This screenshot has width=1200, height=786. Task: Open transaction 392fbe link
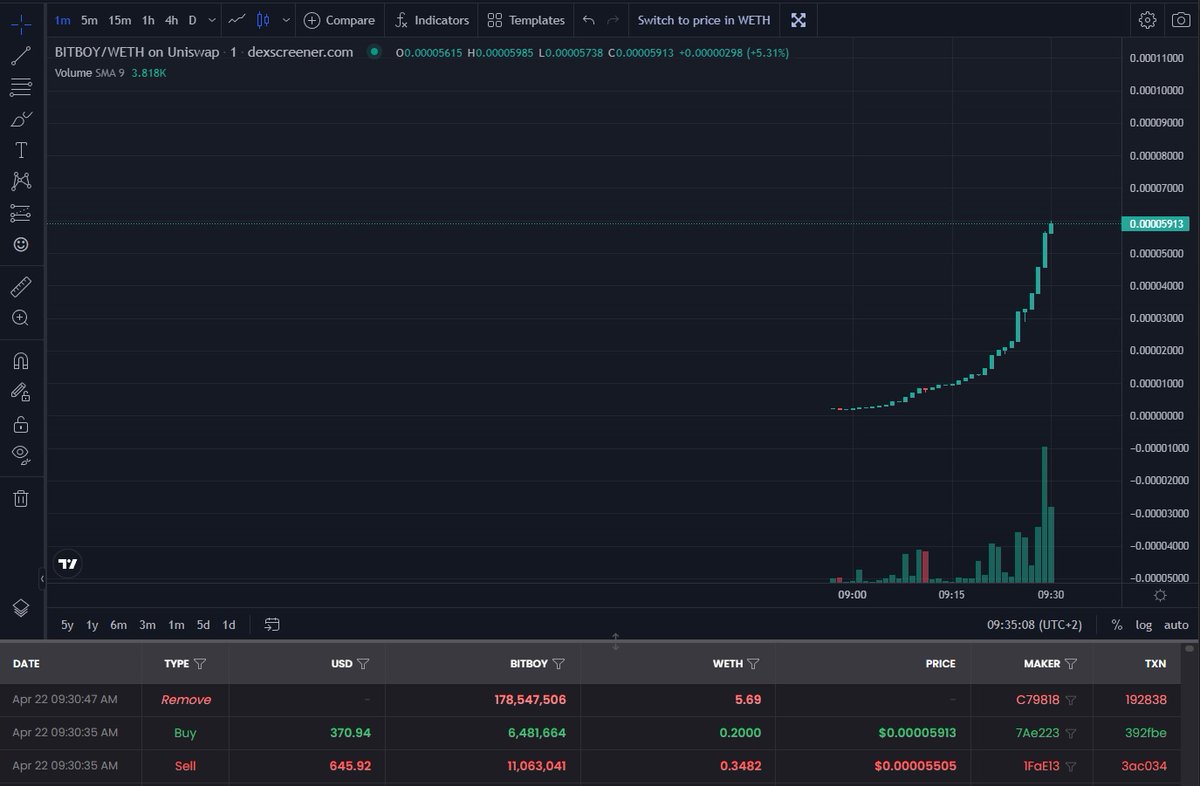pyautogui.click(x=1146, y=733)
